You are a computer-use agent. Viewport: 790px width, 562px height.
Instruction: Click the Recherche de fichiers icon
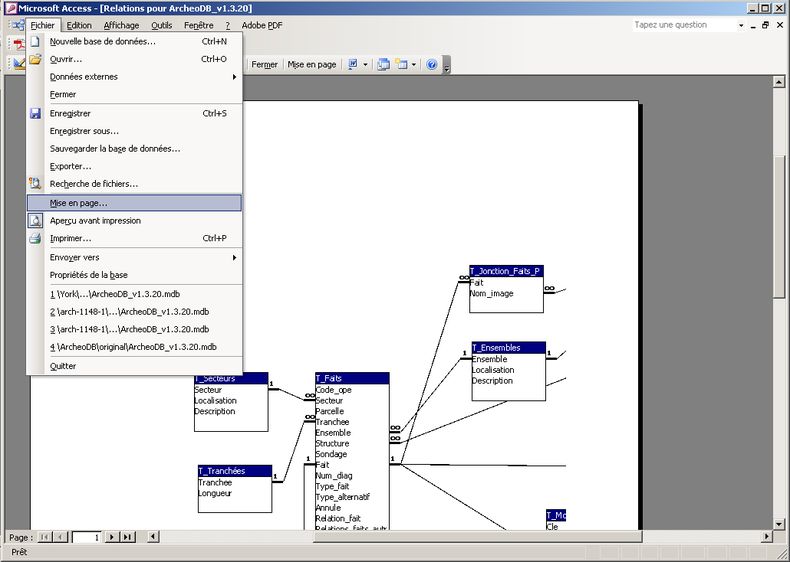(35, 183)
